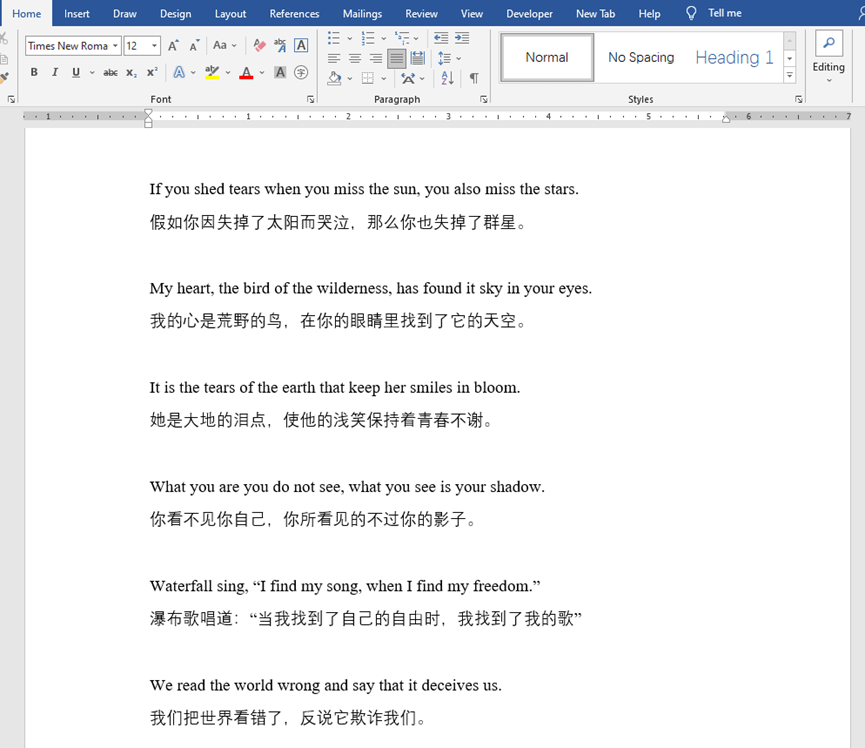Select the Strikethrough icon

pyautogui.click(x=110, y=72)
